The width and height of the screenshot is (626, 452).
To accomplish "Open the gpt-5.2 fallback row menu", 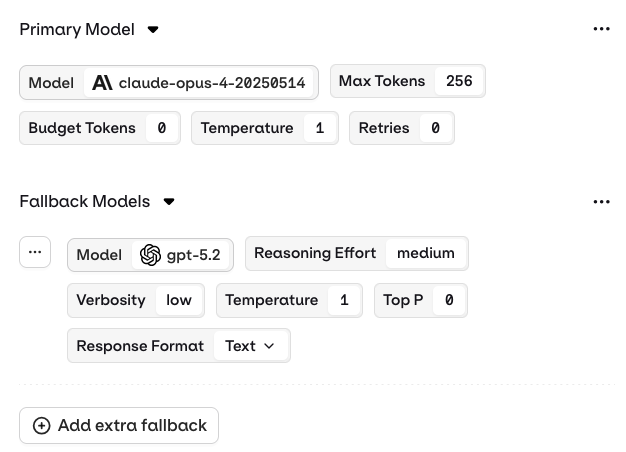I will click(35, 253).
